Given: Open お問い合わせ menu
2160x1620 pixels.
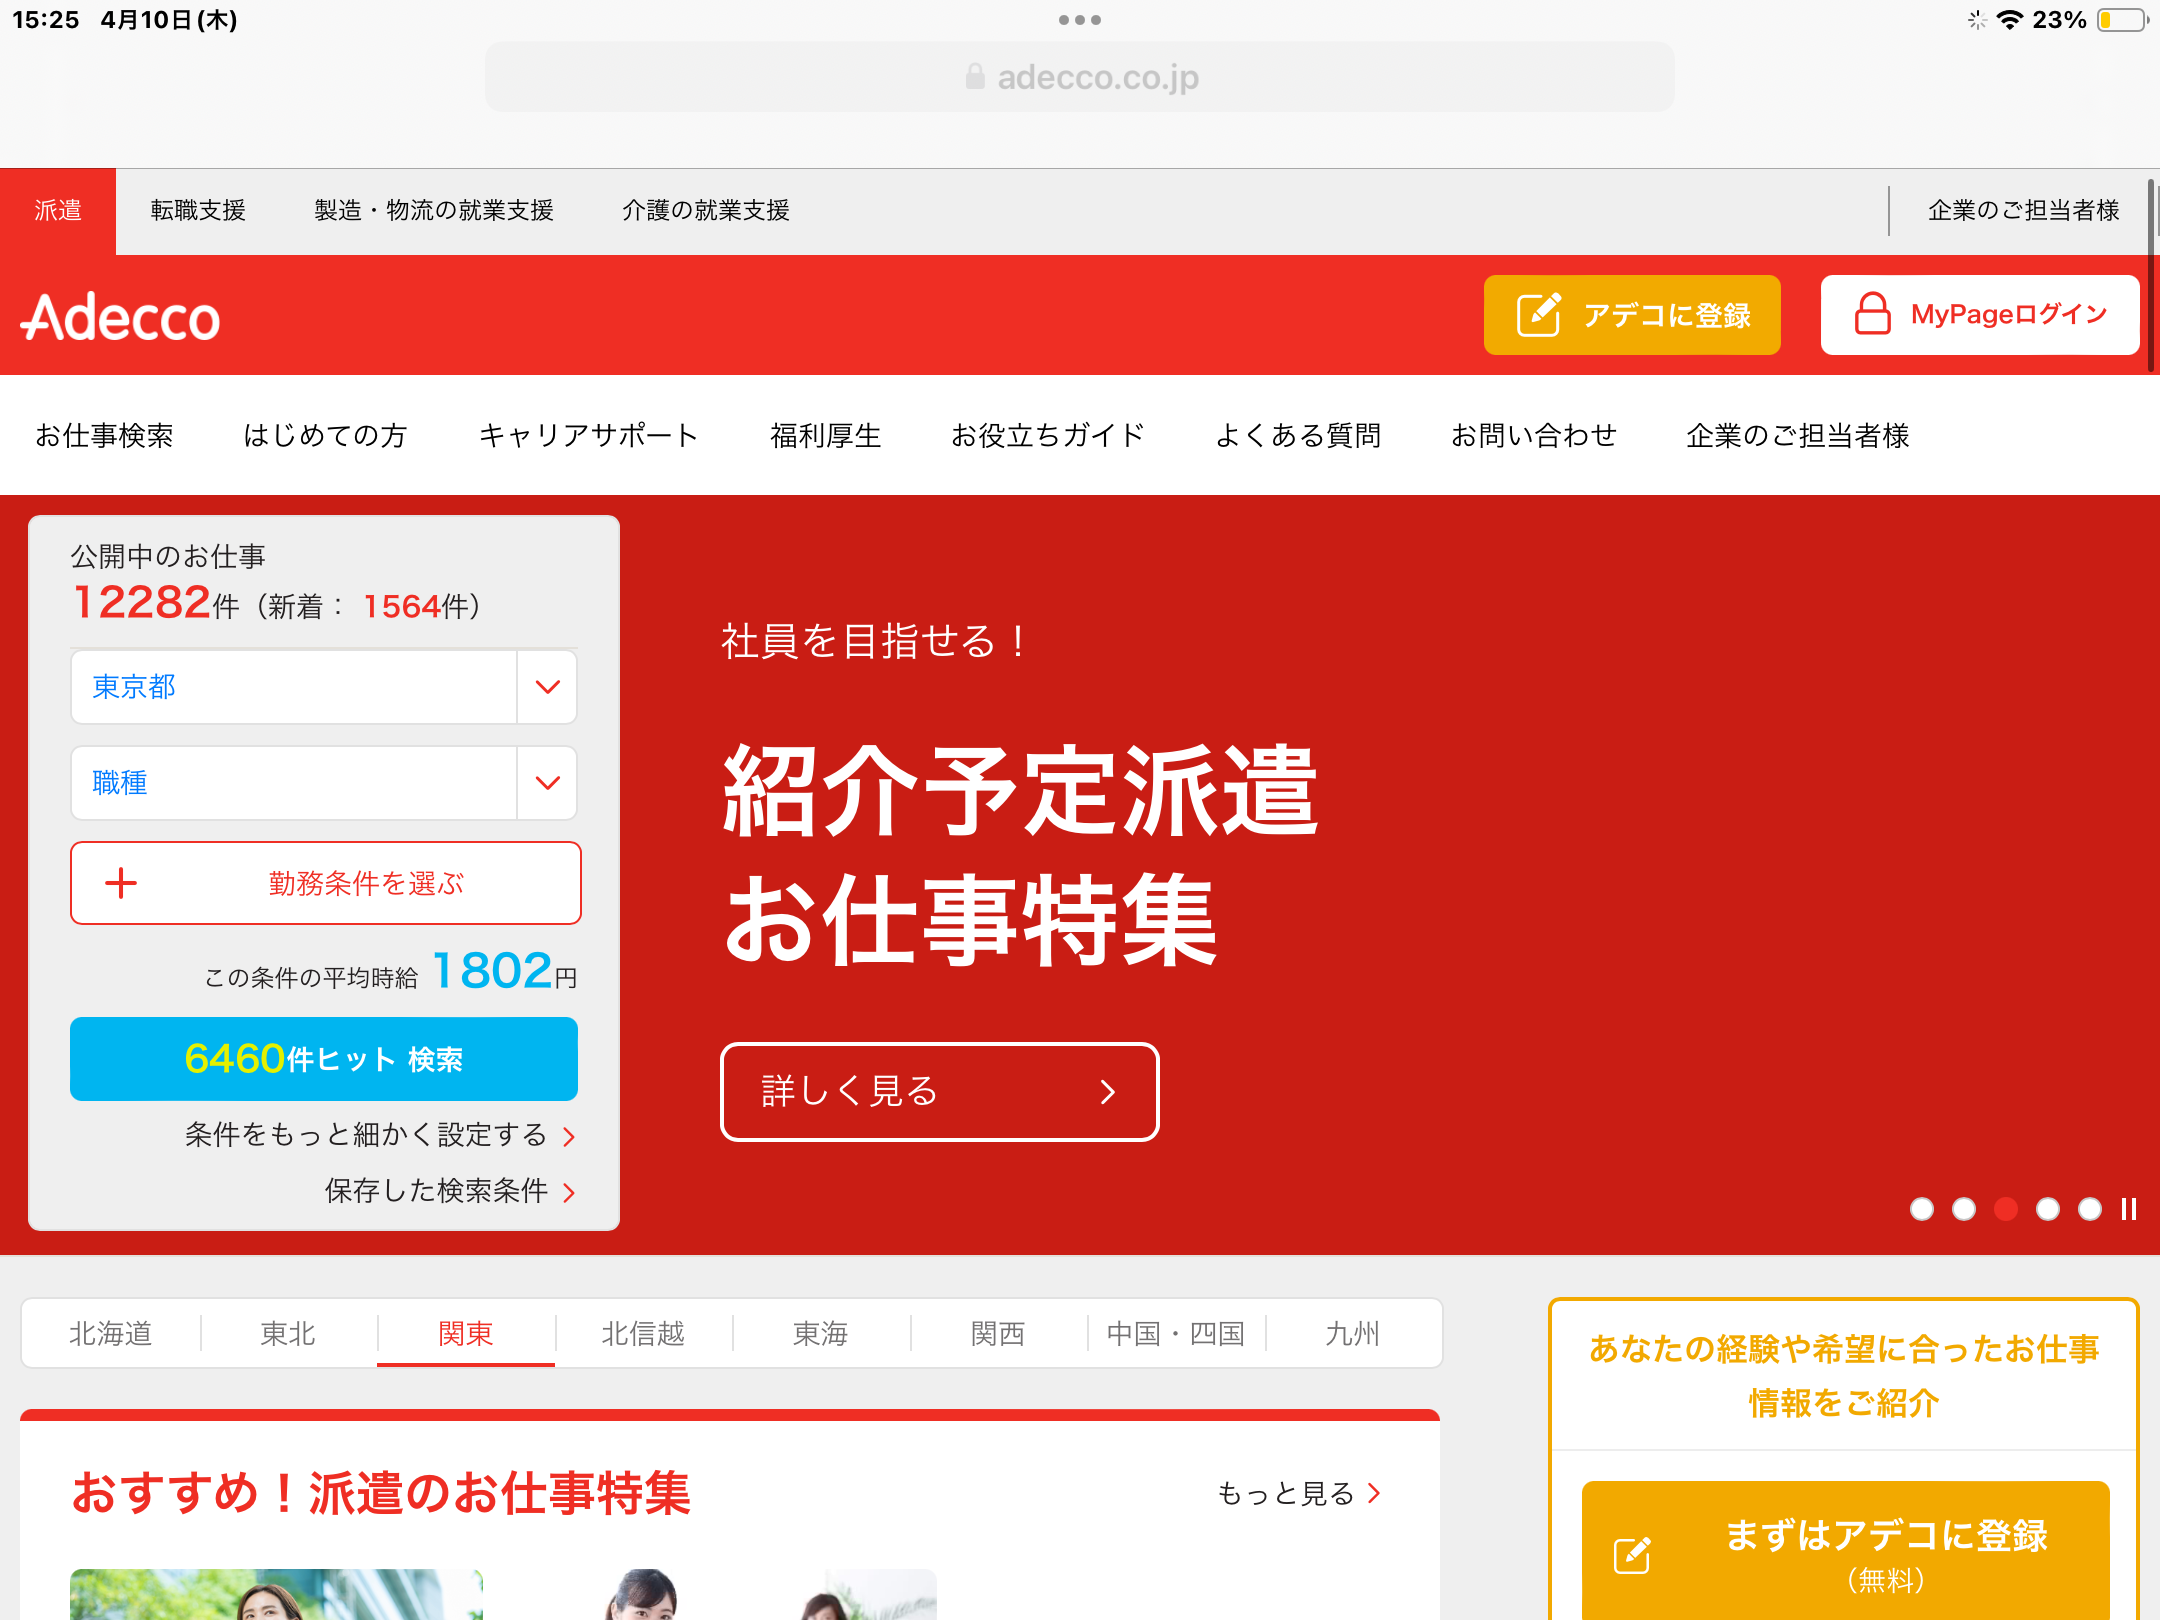Looking at the screenshot, I should (x=1534, y=436).
